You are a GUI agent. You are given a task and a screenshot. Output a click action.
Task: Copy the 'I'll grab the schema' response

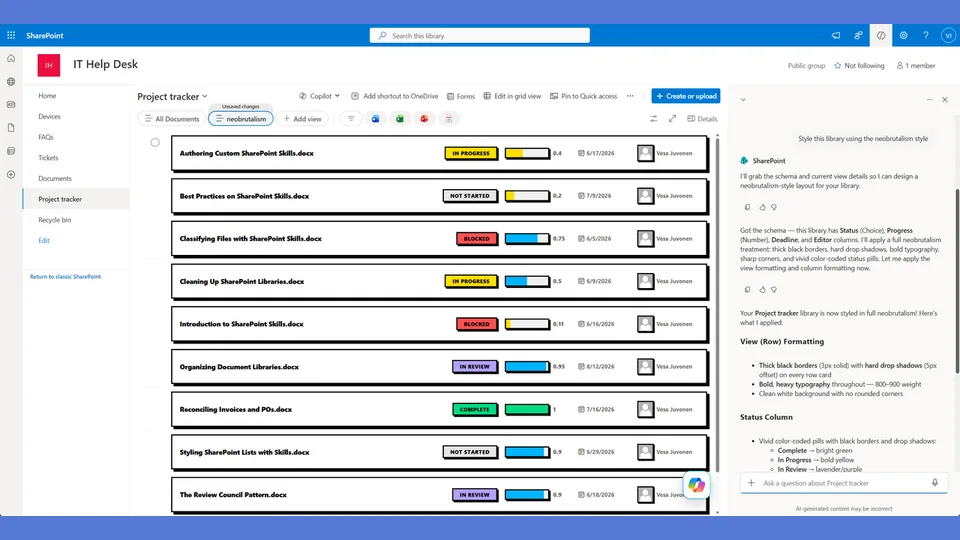click(748, 208)
